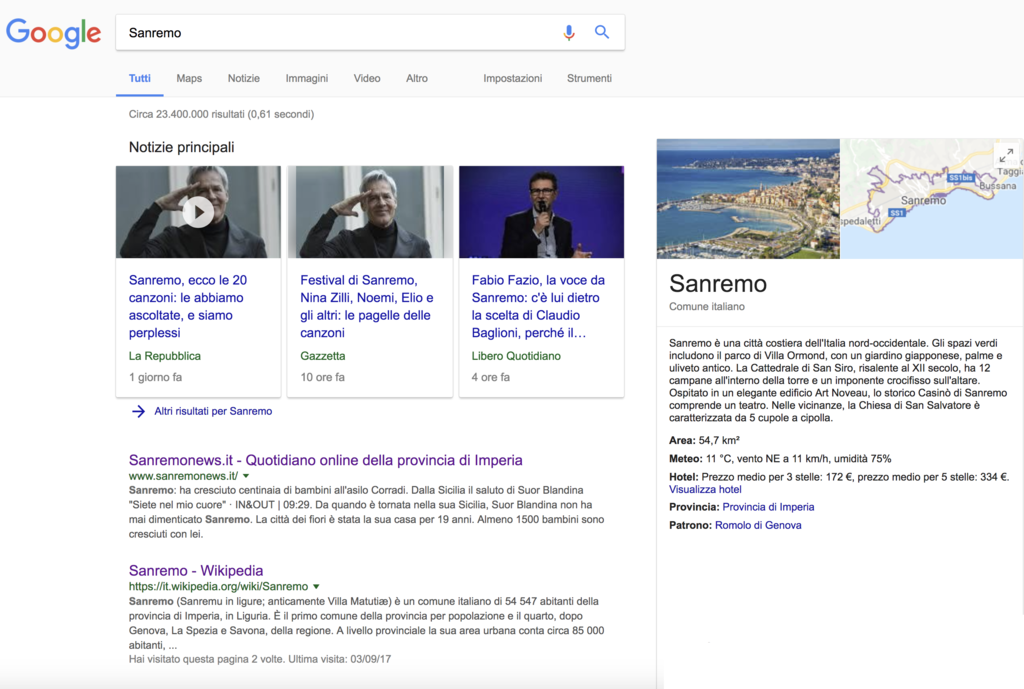Open Impostazioni settings menu

pos(512,78)
